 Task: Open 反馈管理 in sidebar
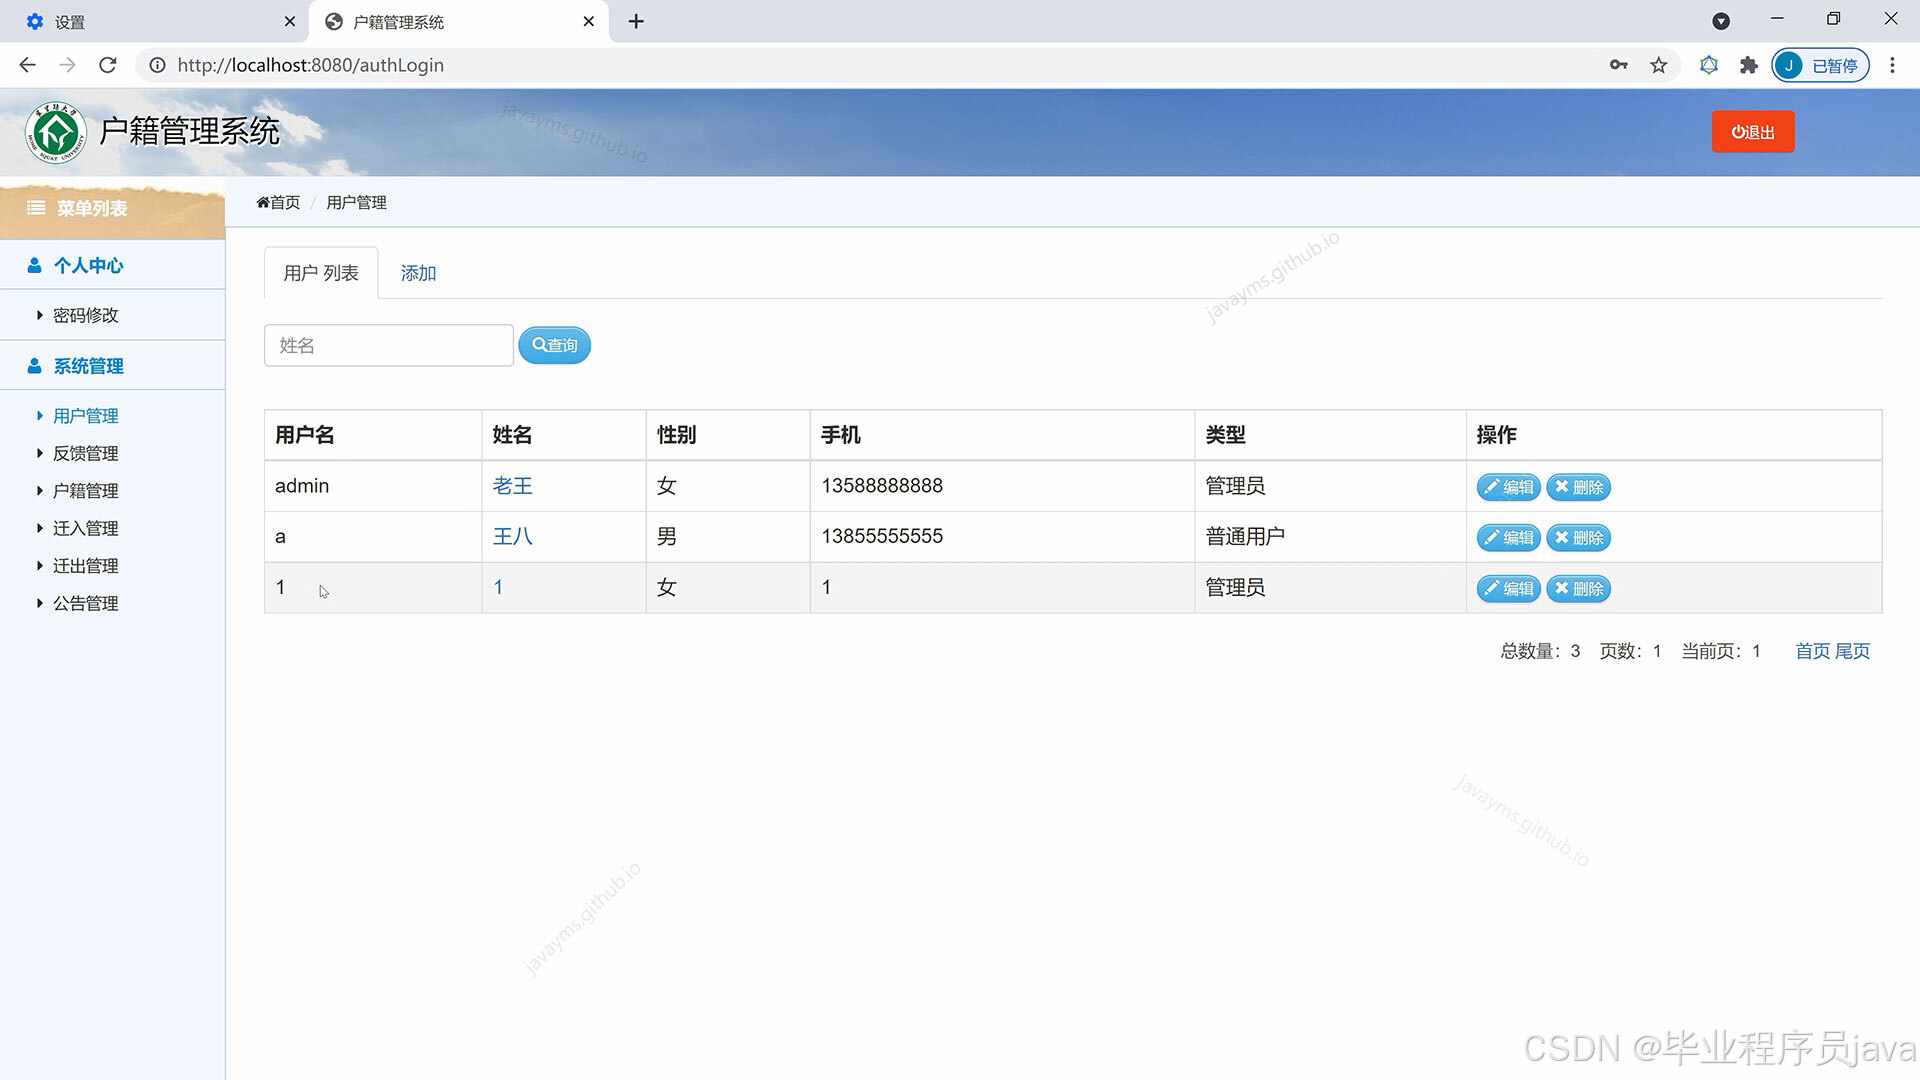85,453
